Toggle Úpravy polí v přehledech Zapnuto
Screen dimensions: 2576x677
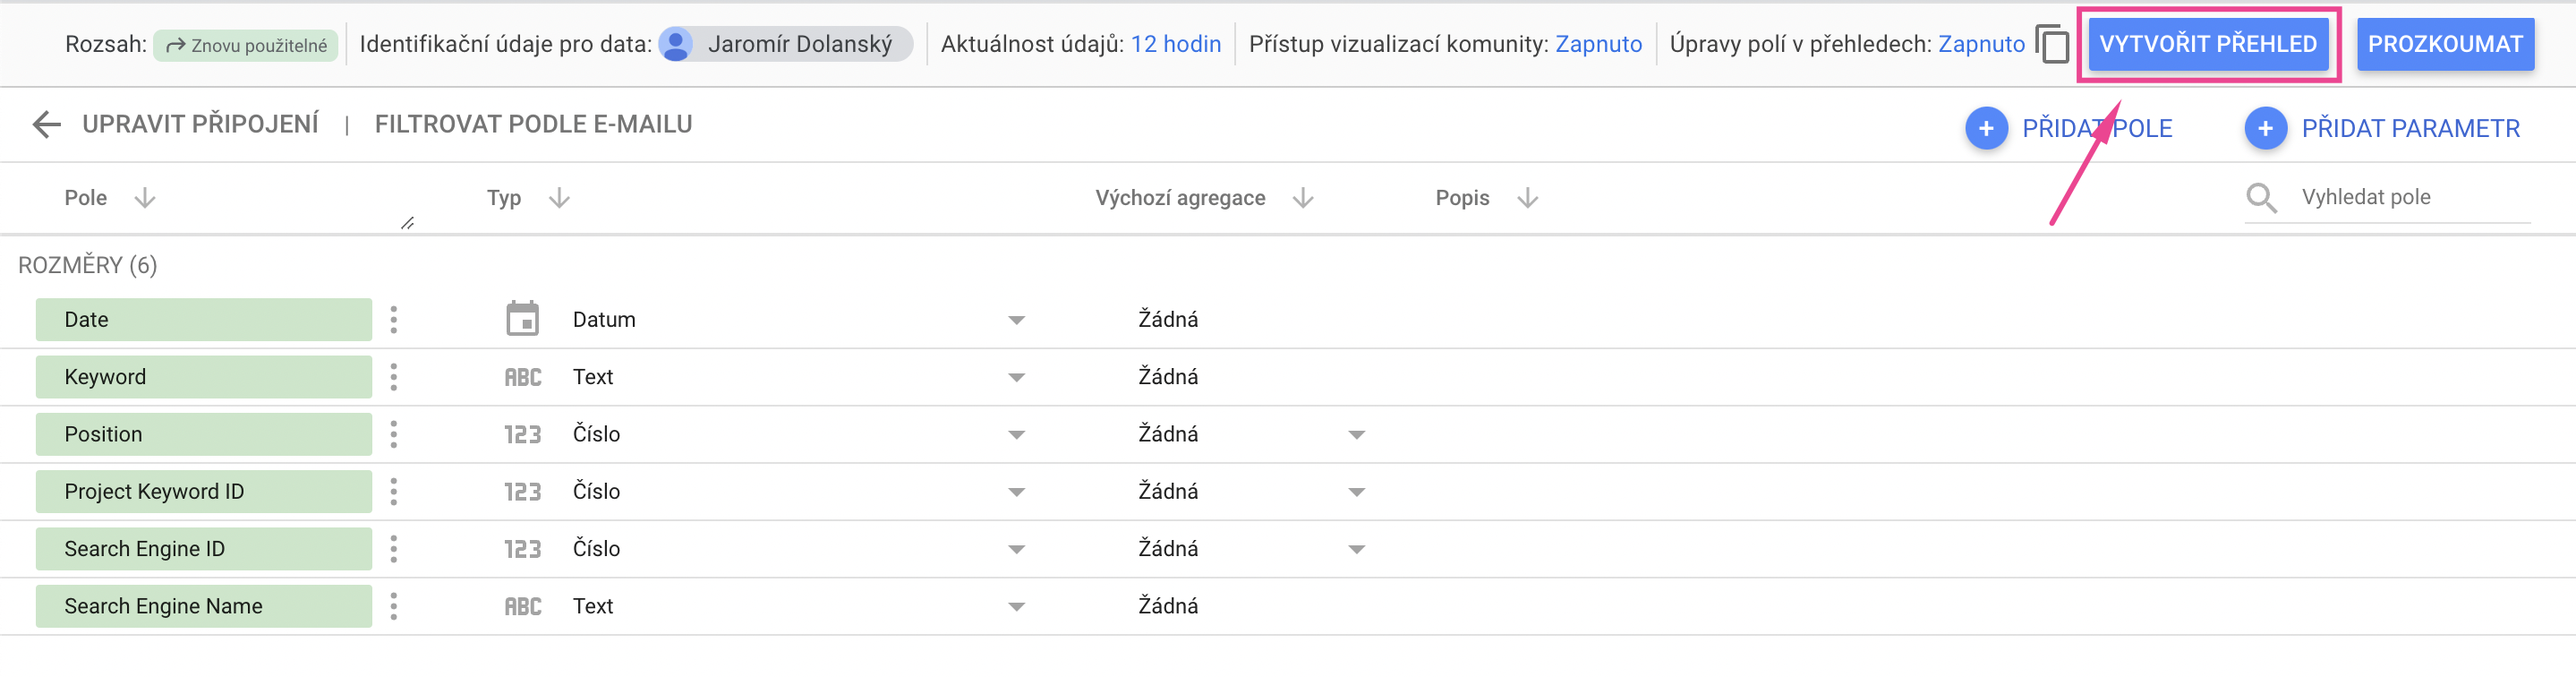click(x=1981, y=44)
